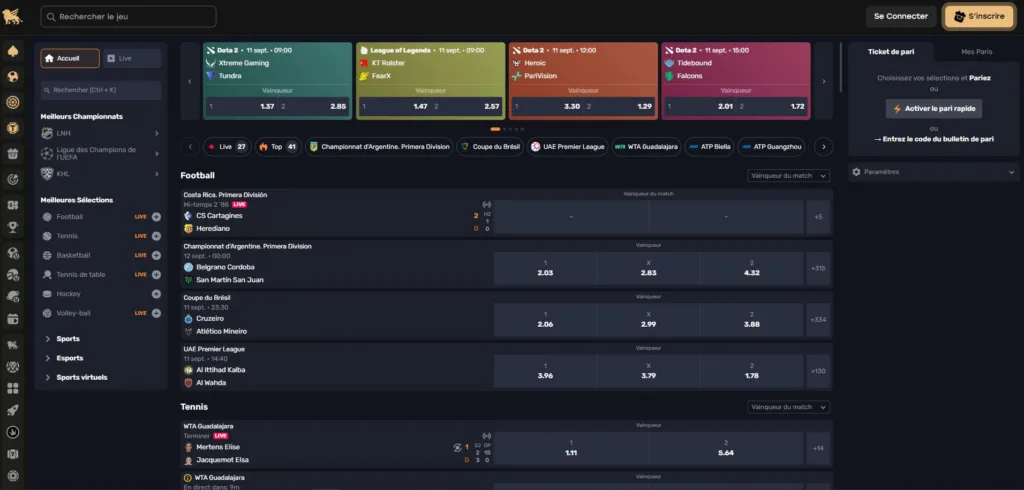1024x490 pixels.
Task: Advance featured matches carousel with right arrow
Action: 824,82
